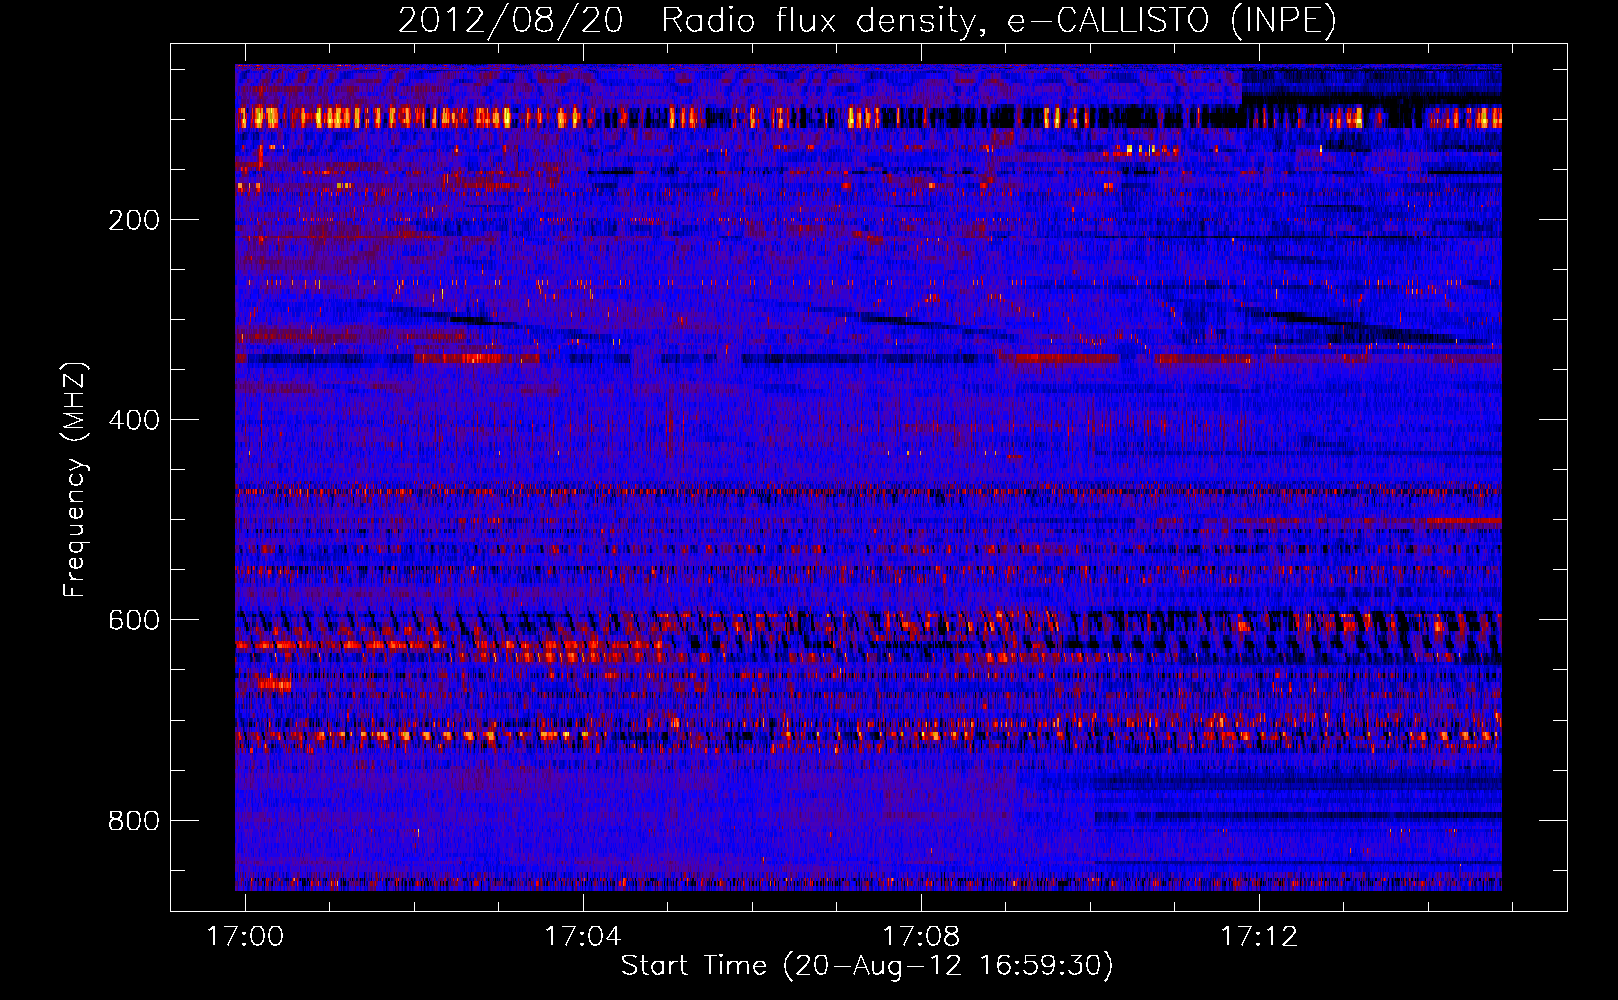This screenshot has height=1000, width=1618.
Task: Click the 600 frequency tick label
Action: pos(134,620)
